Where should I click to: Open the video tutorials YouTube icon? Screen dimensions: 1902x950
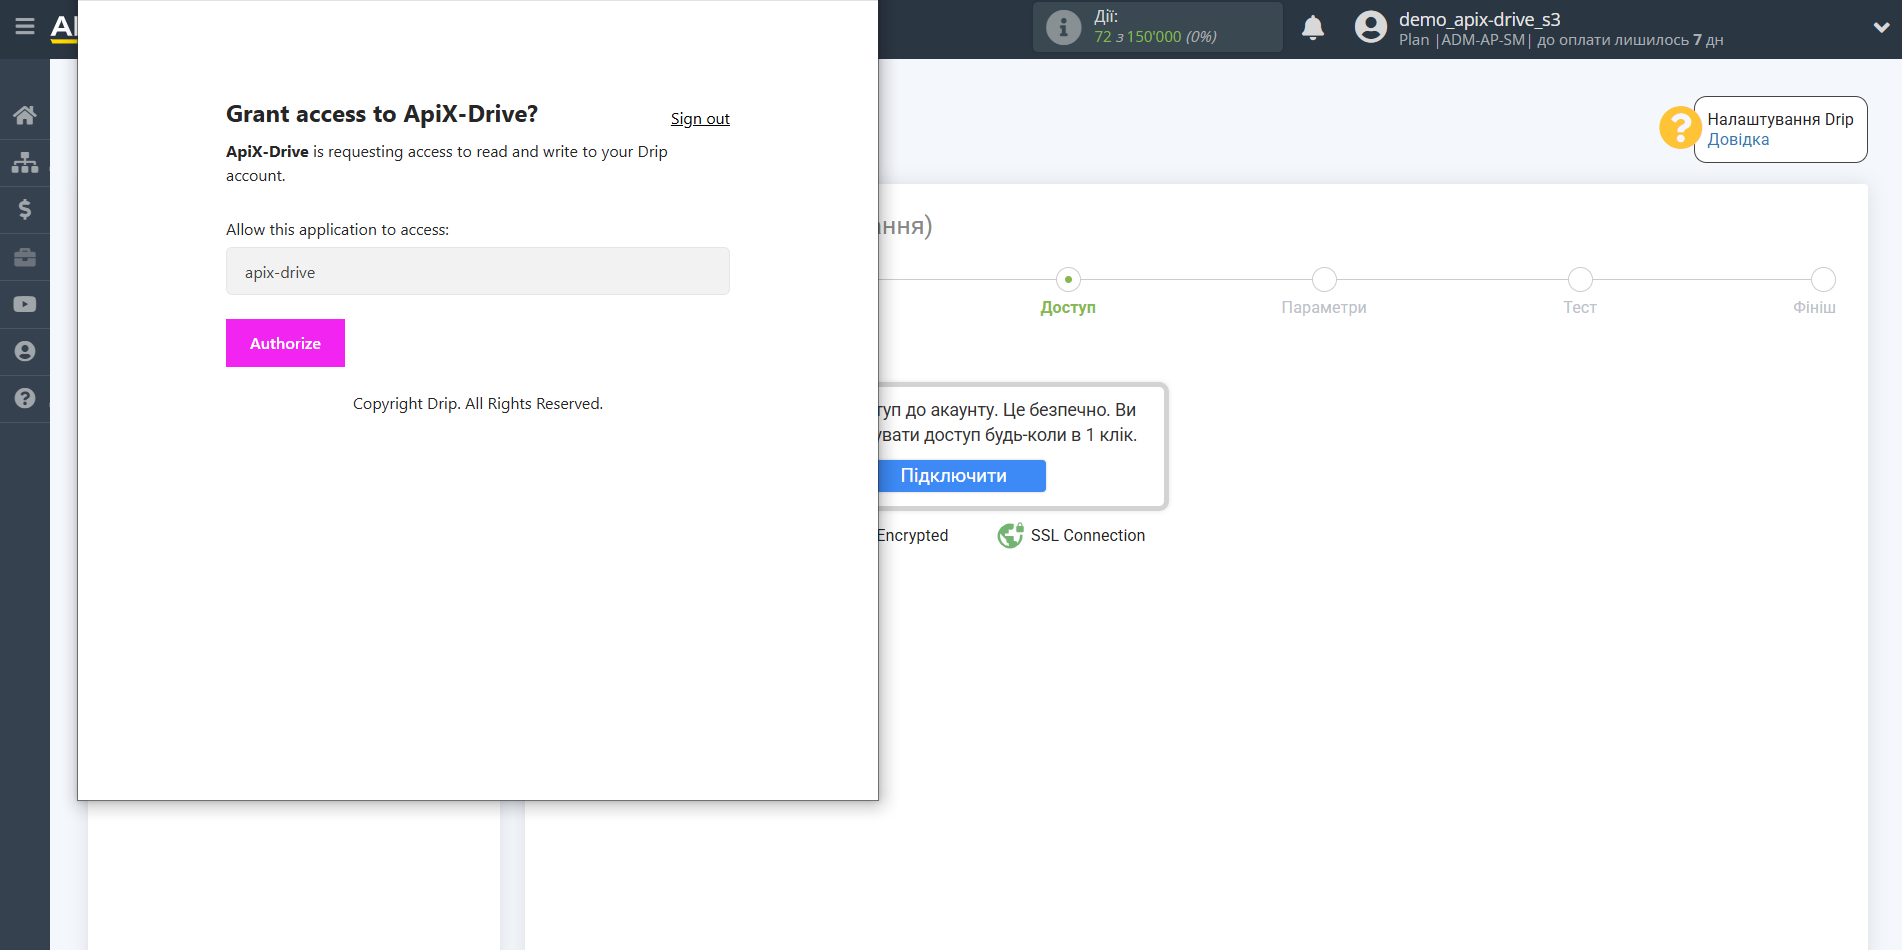[25, 304]
